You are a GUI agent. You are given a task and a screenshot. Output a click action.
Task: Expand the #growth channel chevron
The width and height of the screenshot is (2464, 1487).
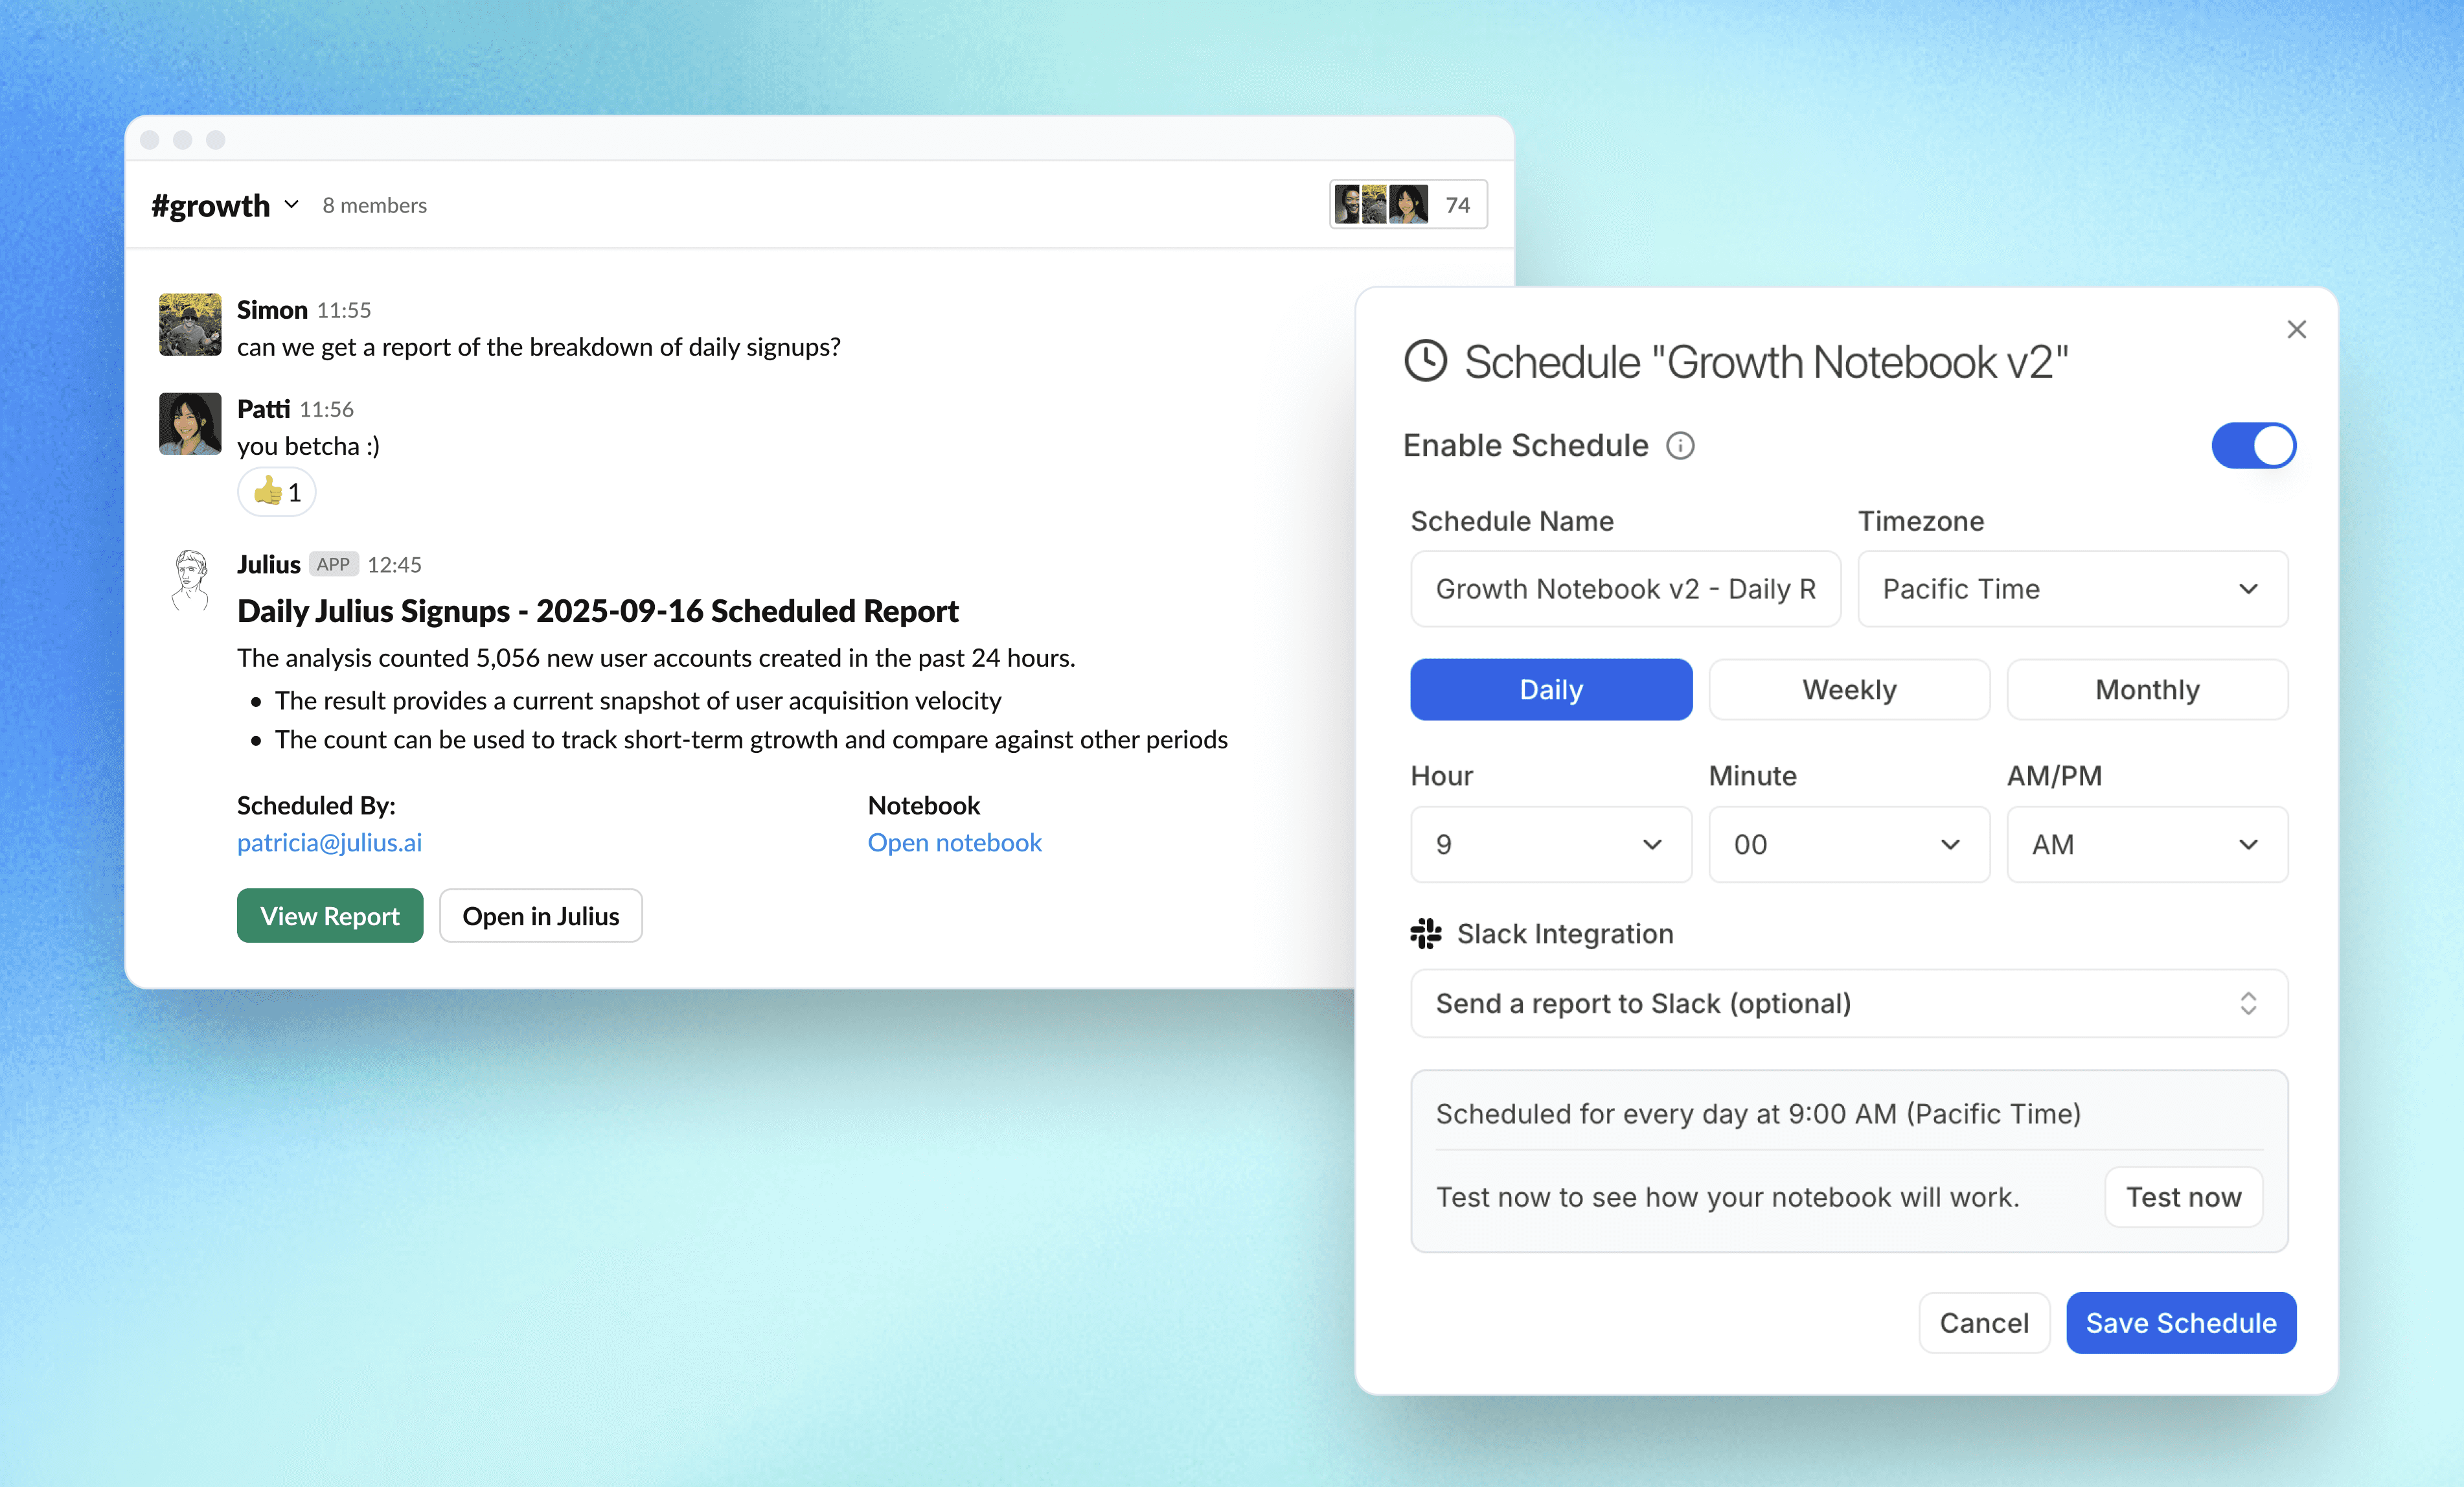(x=291, y=205)
